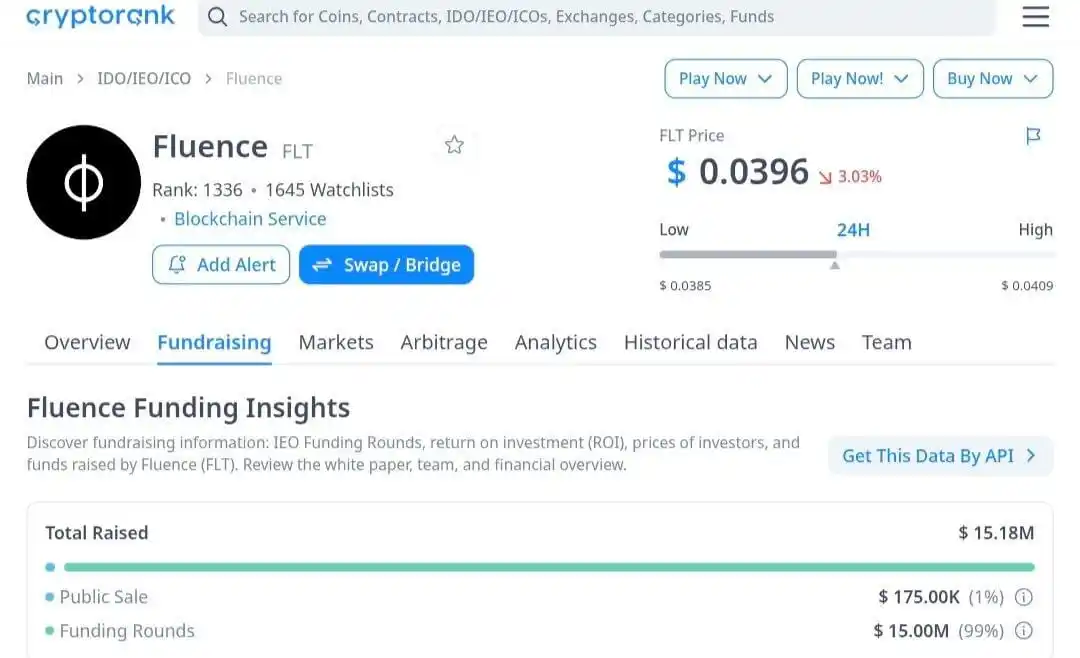Click the $ 0.0409 high price
Viewport: 1080px width, 658px height.
click(1027, 285)
